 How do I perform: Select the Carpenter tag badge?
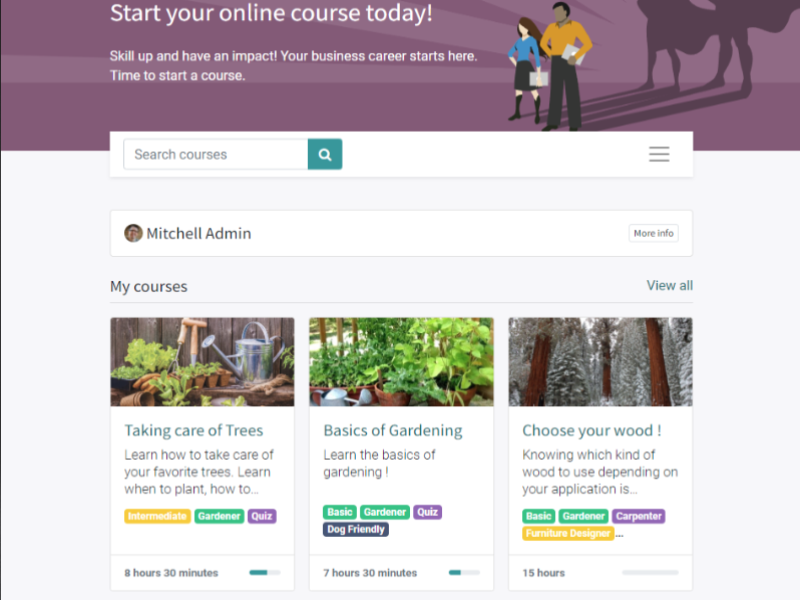638,516
